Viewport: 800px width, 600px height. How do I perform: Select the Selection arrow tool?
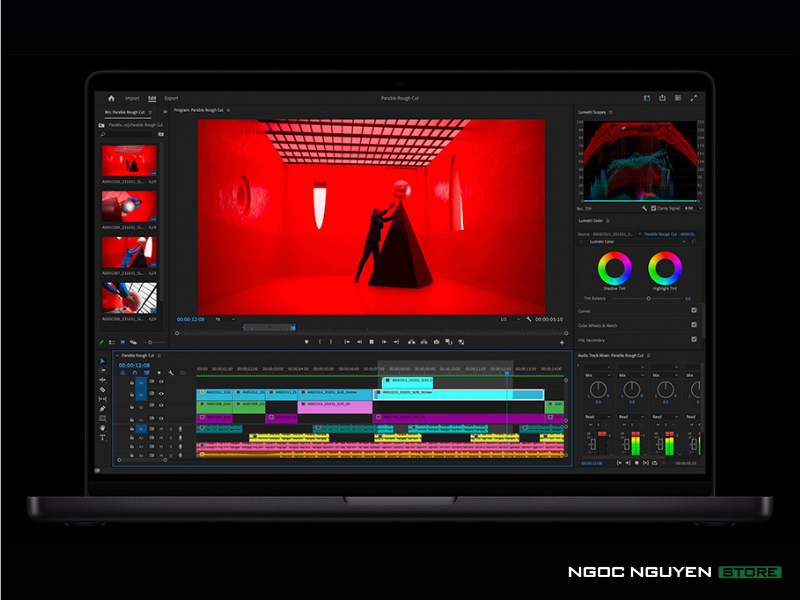pos(102,361)
